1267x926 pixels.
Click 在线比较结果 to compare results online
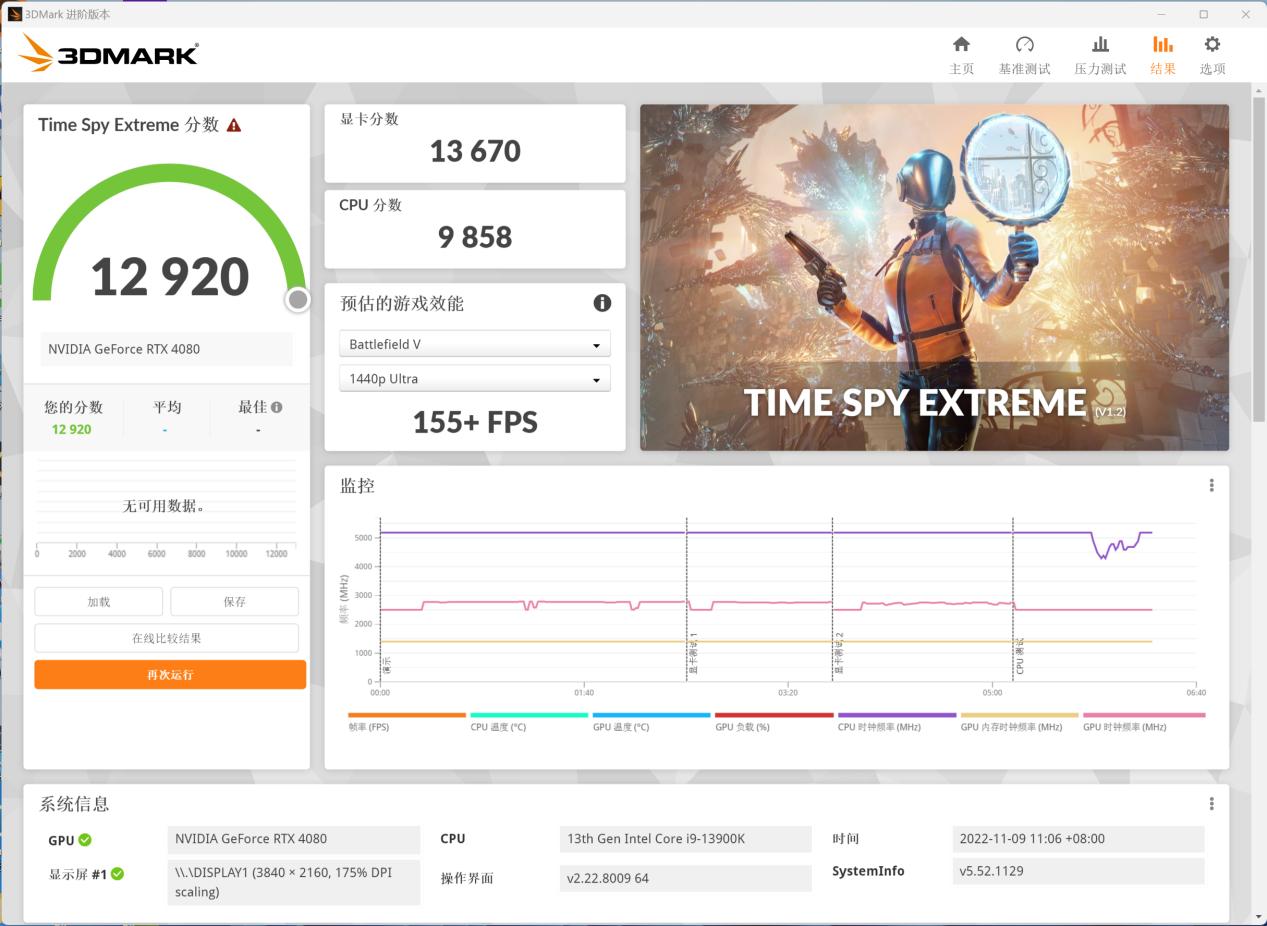166,637
